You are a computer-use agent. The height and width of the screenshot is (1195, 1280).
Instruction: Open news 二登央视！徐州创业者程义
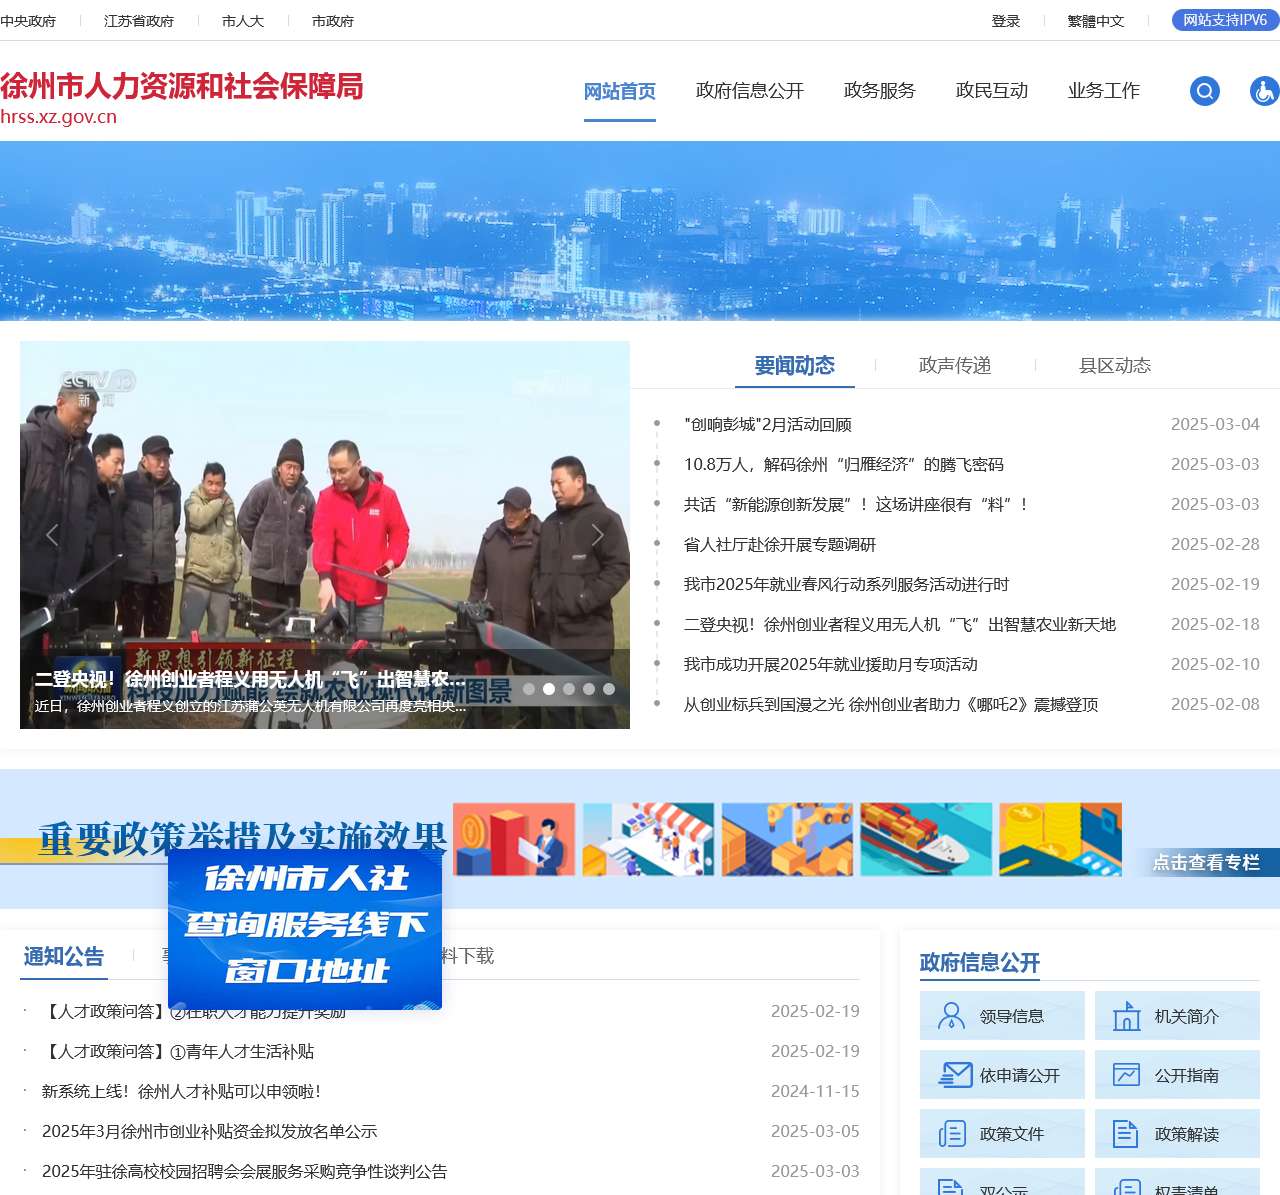tap(900, 624)
